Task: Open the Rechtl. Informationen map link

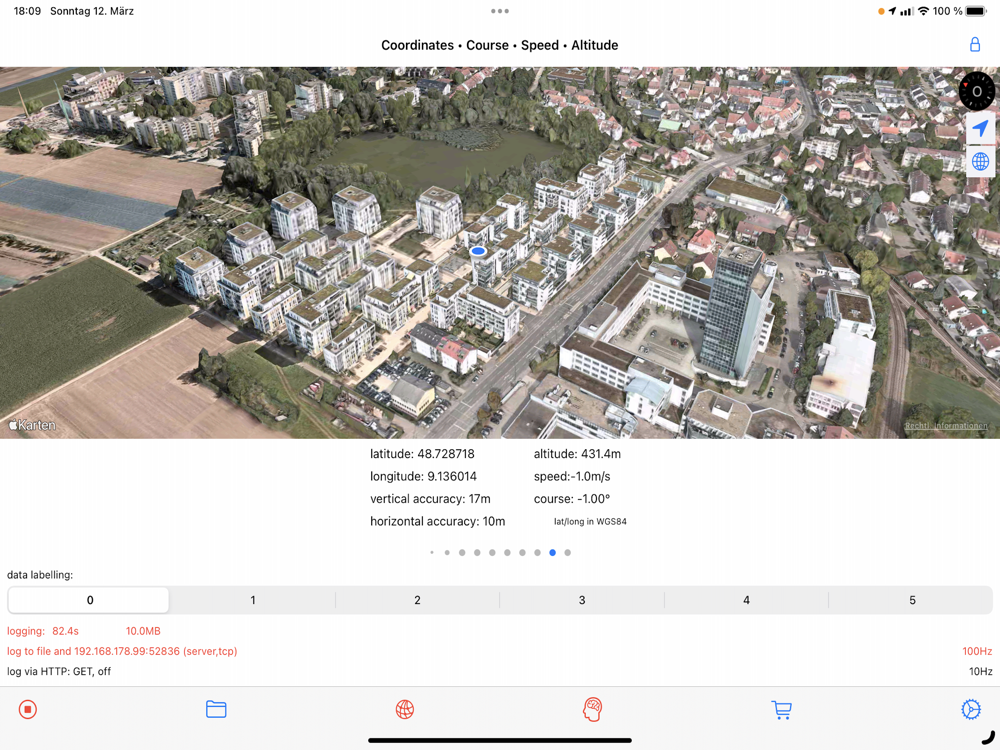Action: tap(945, 426)
